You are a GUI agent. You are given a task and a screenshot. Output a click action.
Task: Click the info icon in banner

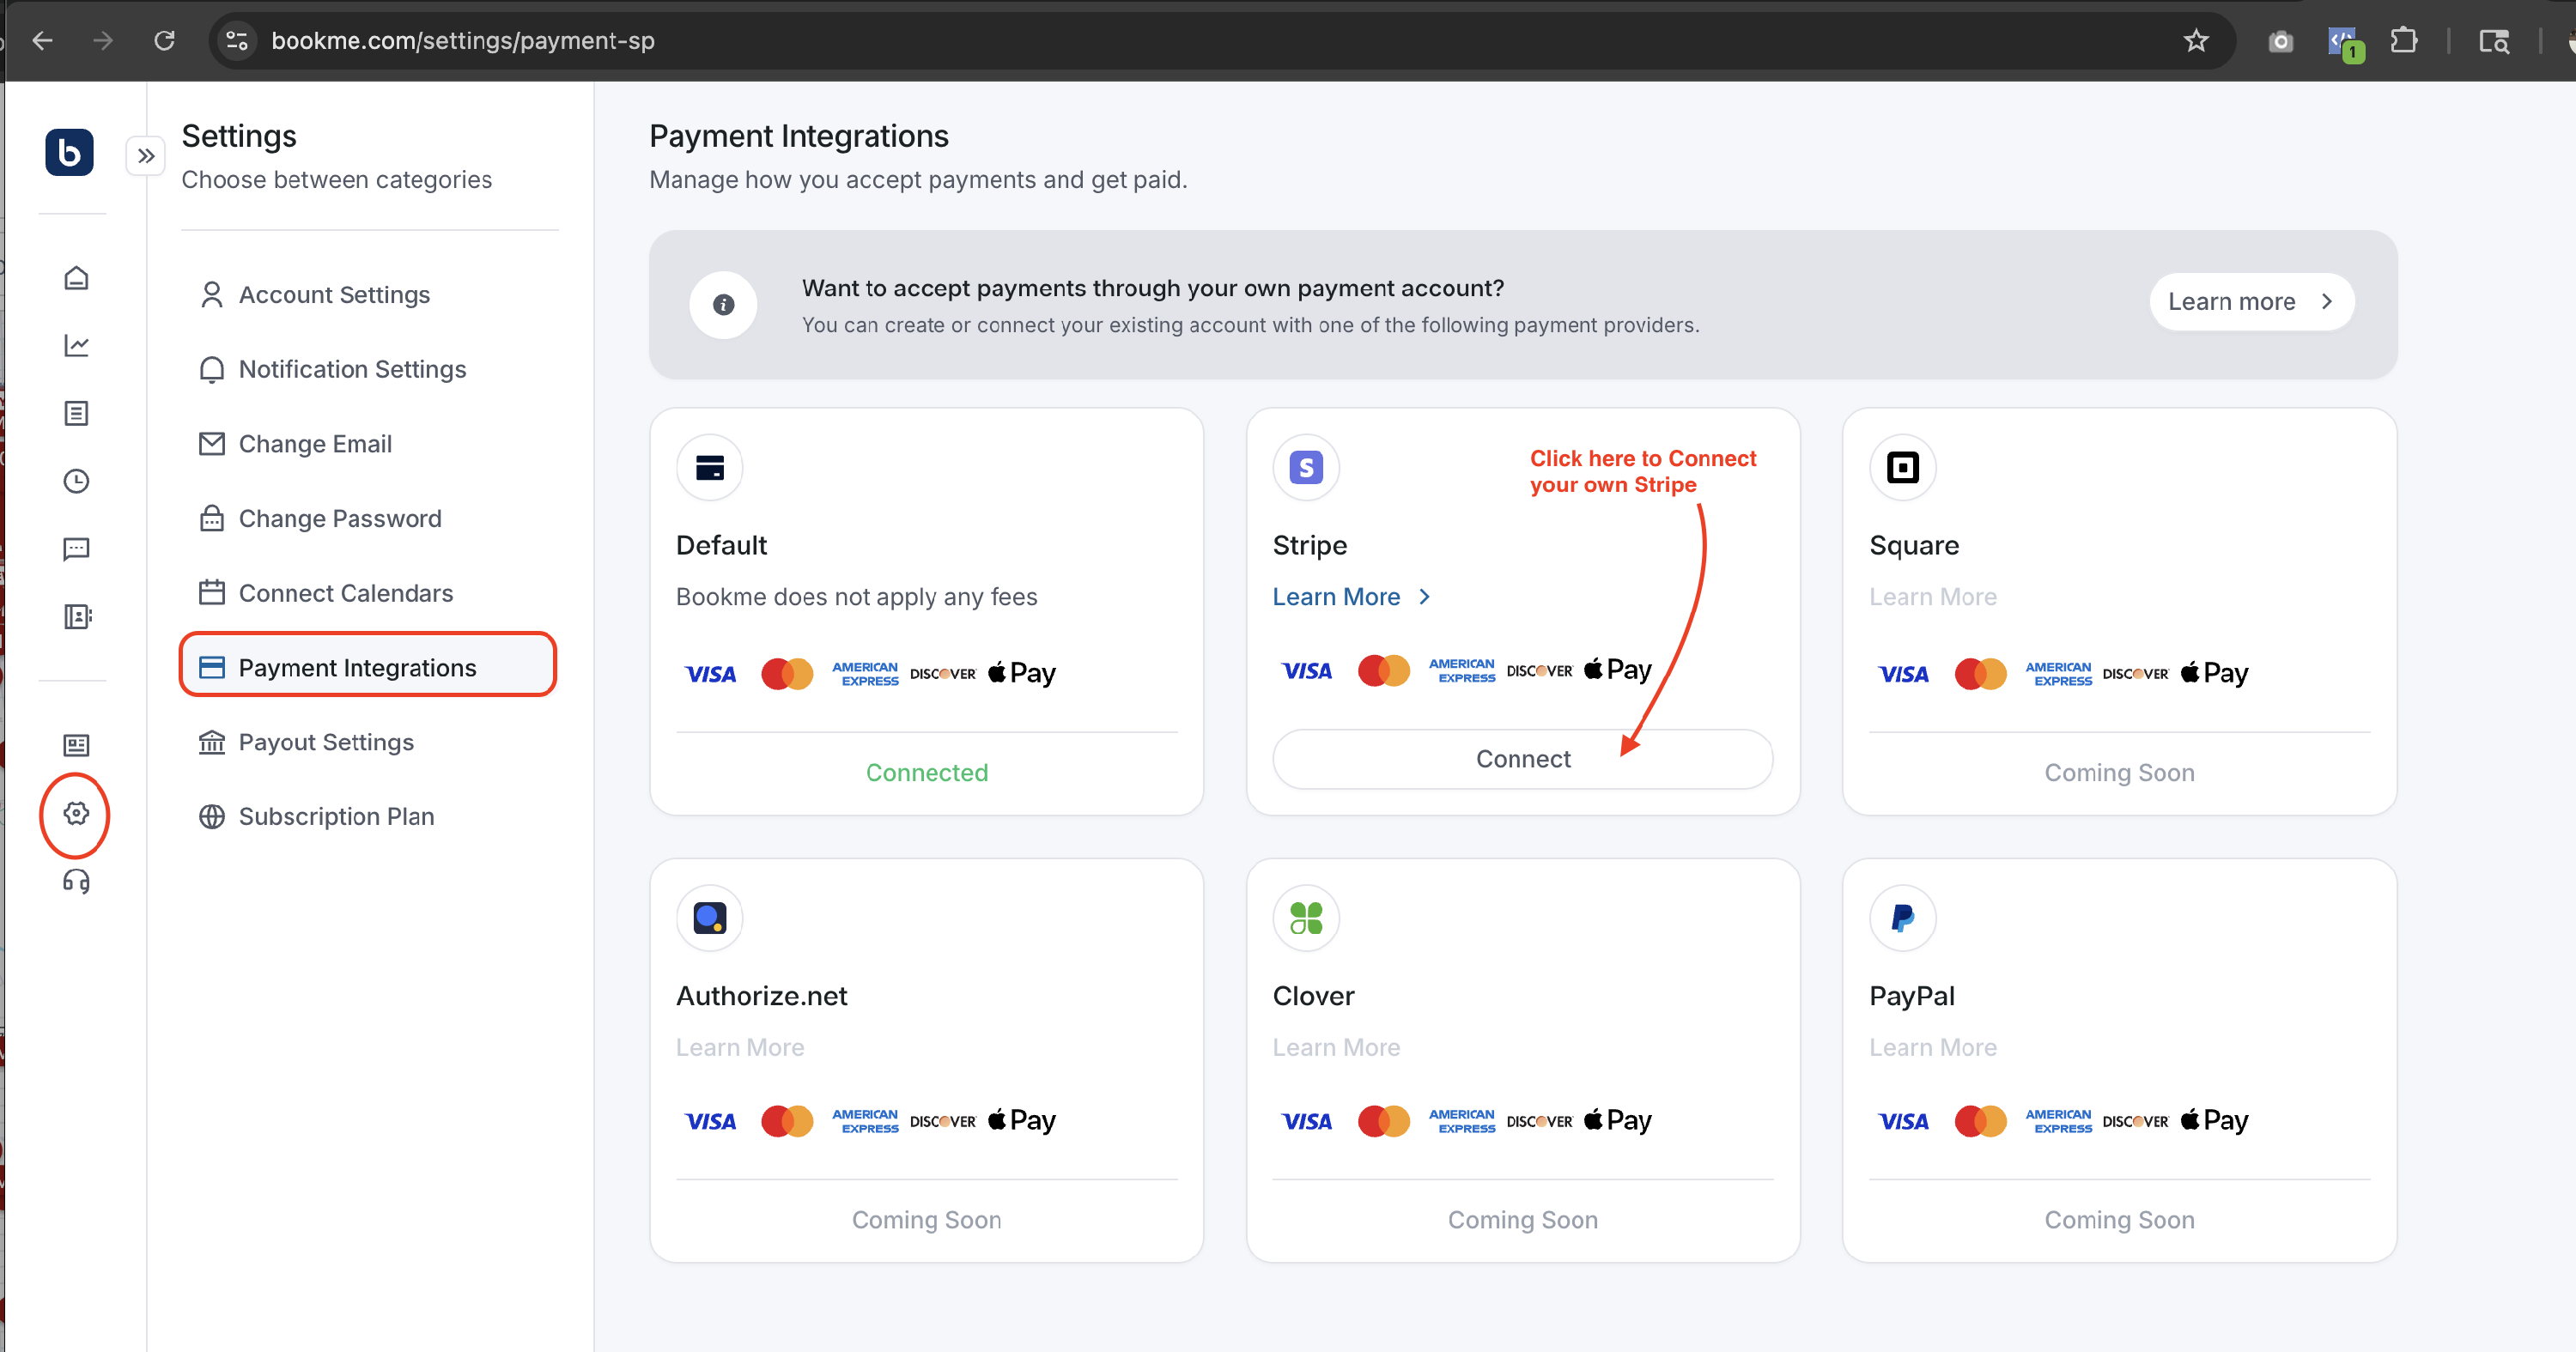pos(723,305)
